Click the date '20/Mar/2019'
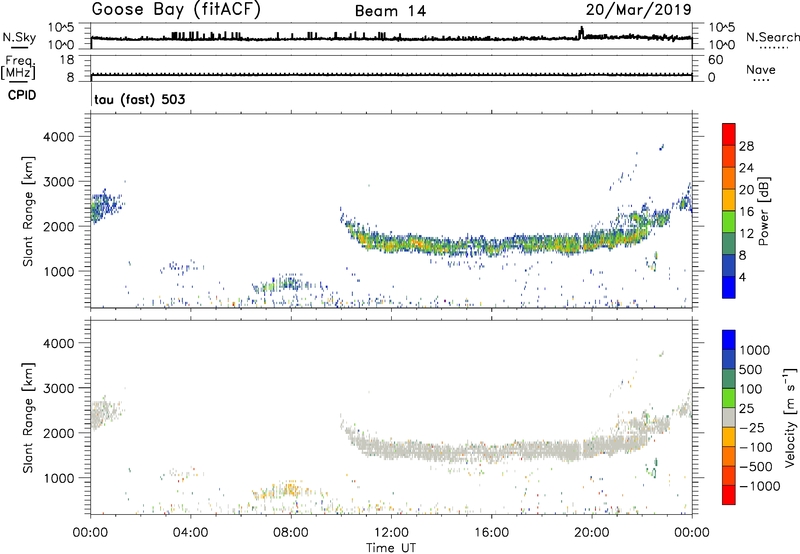The width and height of the screenshot is (800, 554). (x=639, y=9)
